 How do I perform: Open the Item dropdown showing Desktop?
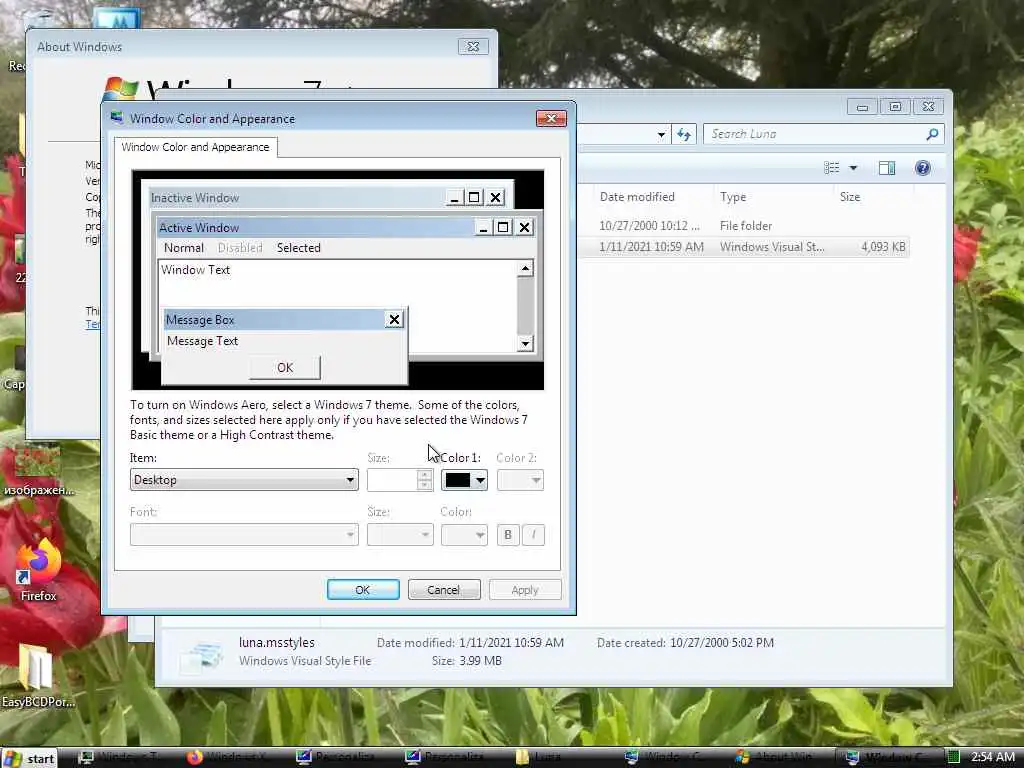coord(244,480)
